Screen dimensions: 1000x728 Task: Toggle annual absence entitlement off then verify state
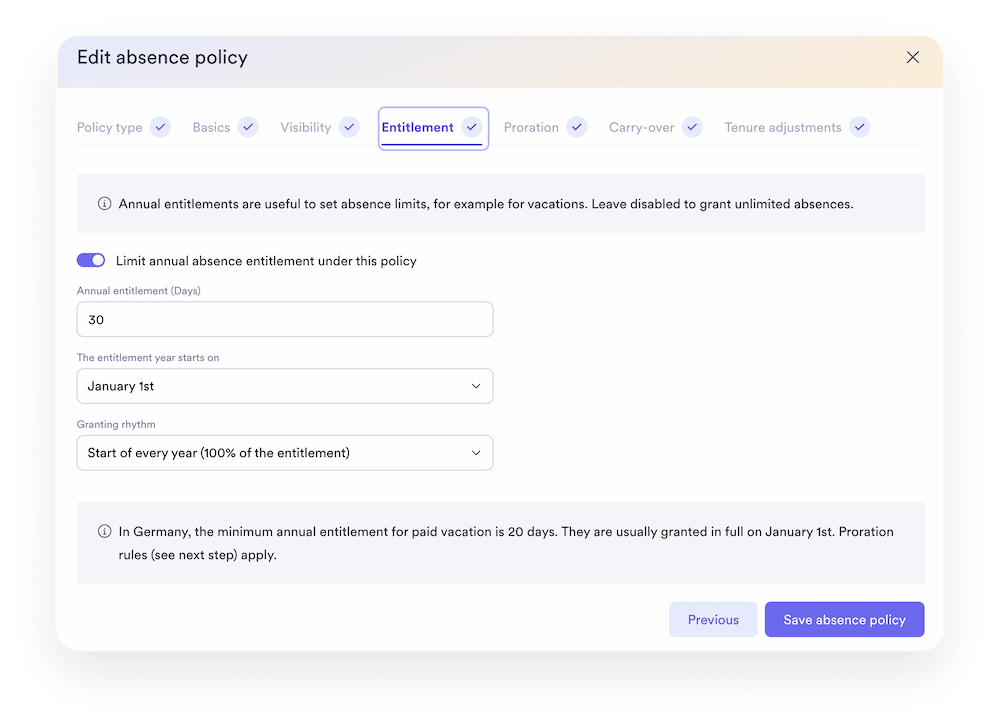[91, 260]
